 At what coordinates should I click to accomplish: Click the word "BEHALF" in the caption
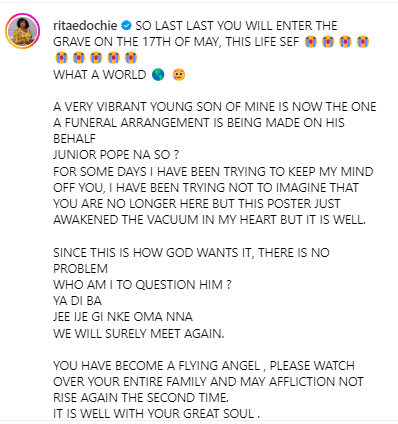pos(75,139)
